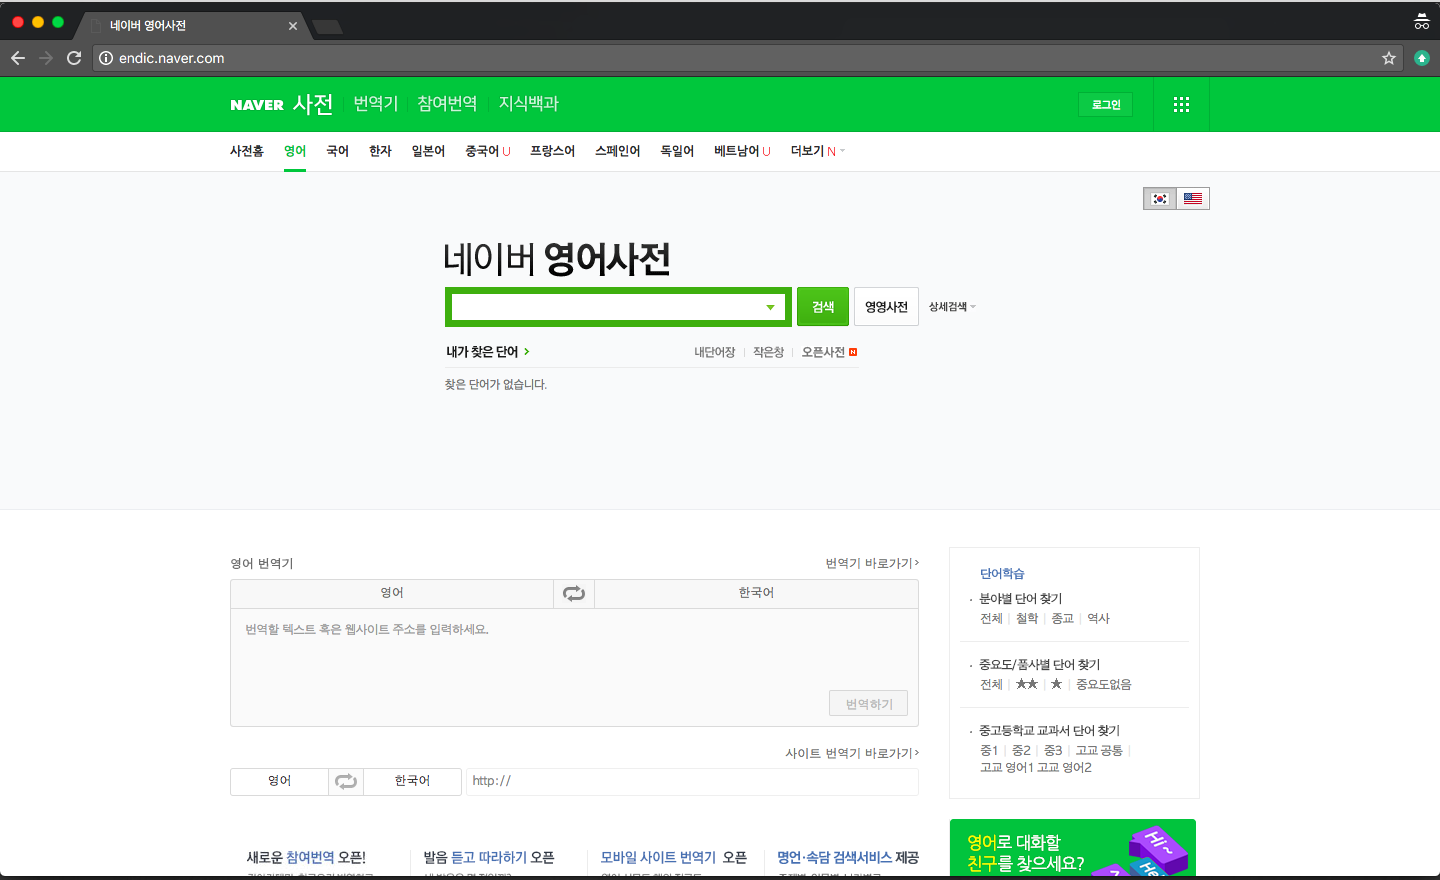The height and width of the screenshot is (880, 1440).
Task: Click the green 검색 search button
Action: [823, 307]
